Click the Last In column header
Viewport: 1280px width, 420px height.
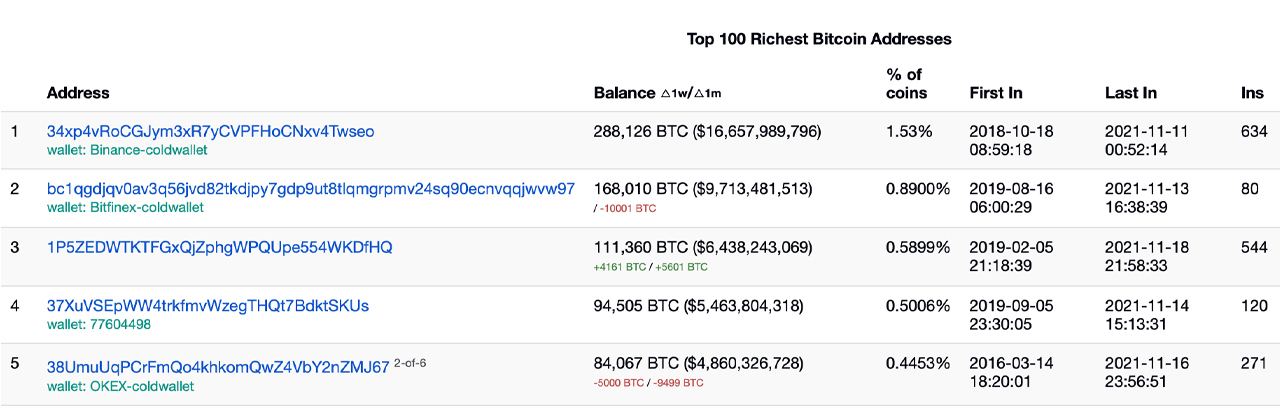1130,93
